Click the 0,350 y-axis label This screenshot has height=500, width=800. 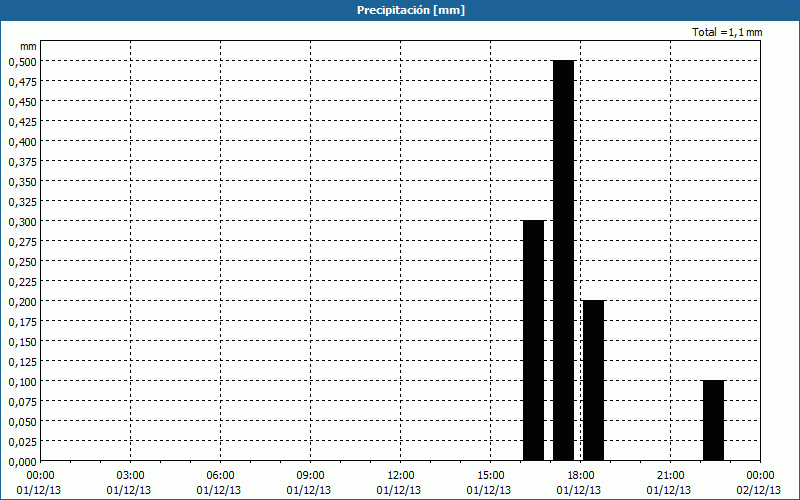tap(22, 182)
